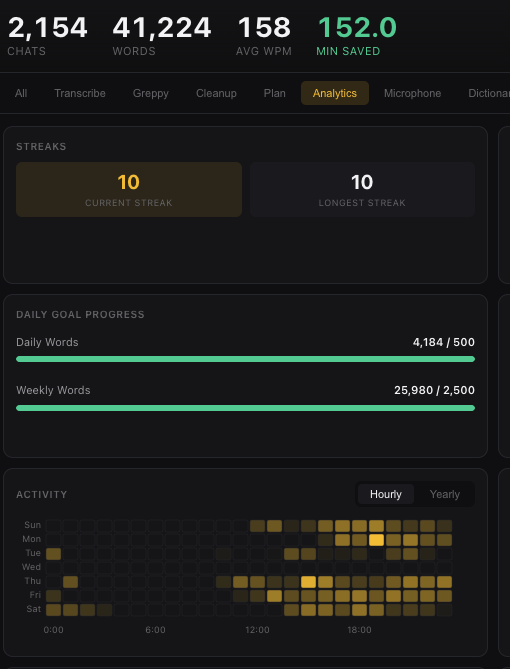Click the 41,224 words count
This screenshot has height=669, width=510.
162,28
